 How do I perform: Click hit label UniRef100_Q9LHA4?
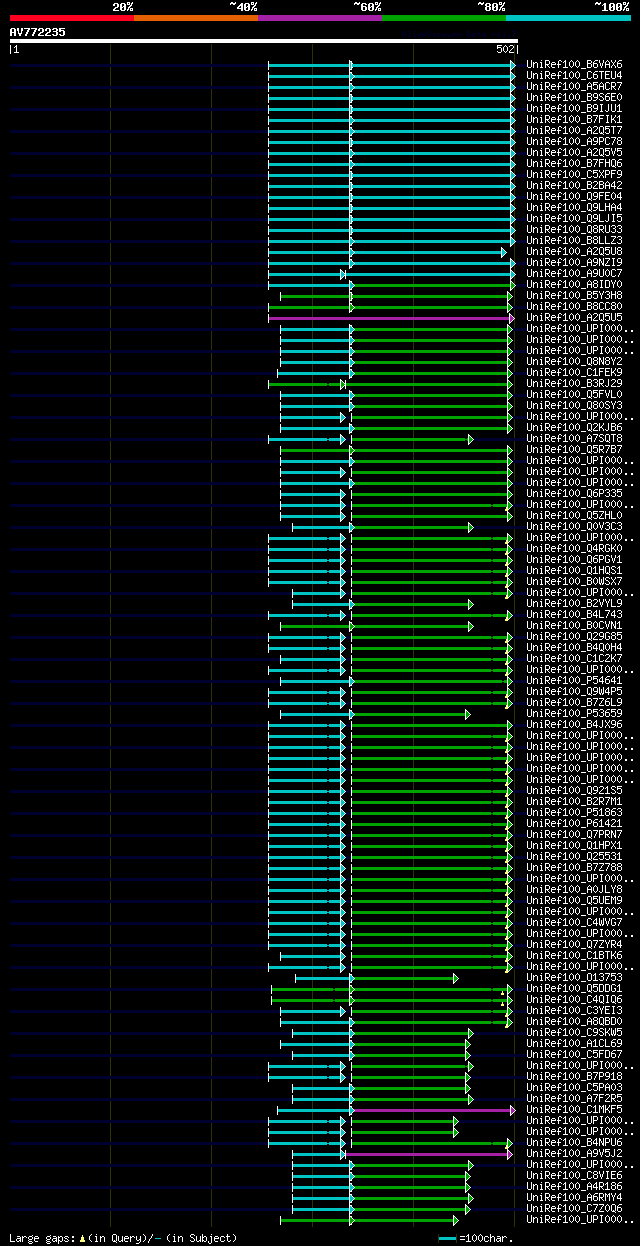[574, 207]
